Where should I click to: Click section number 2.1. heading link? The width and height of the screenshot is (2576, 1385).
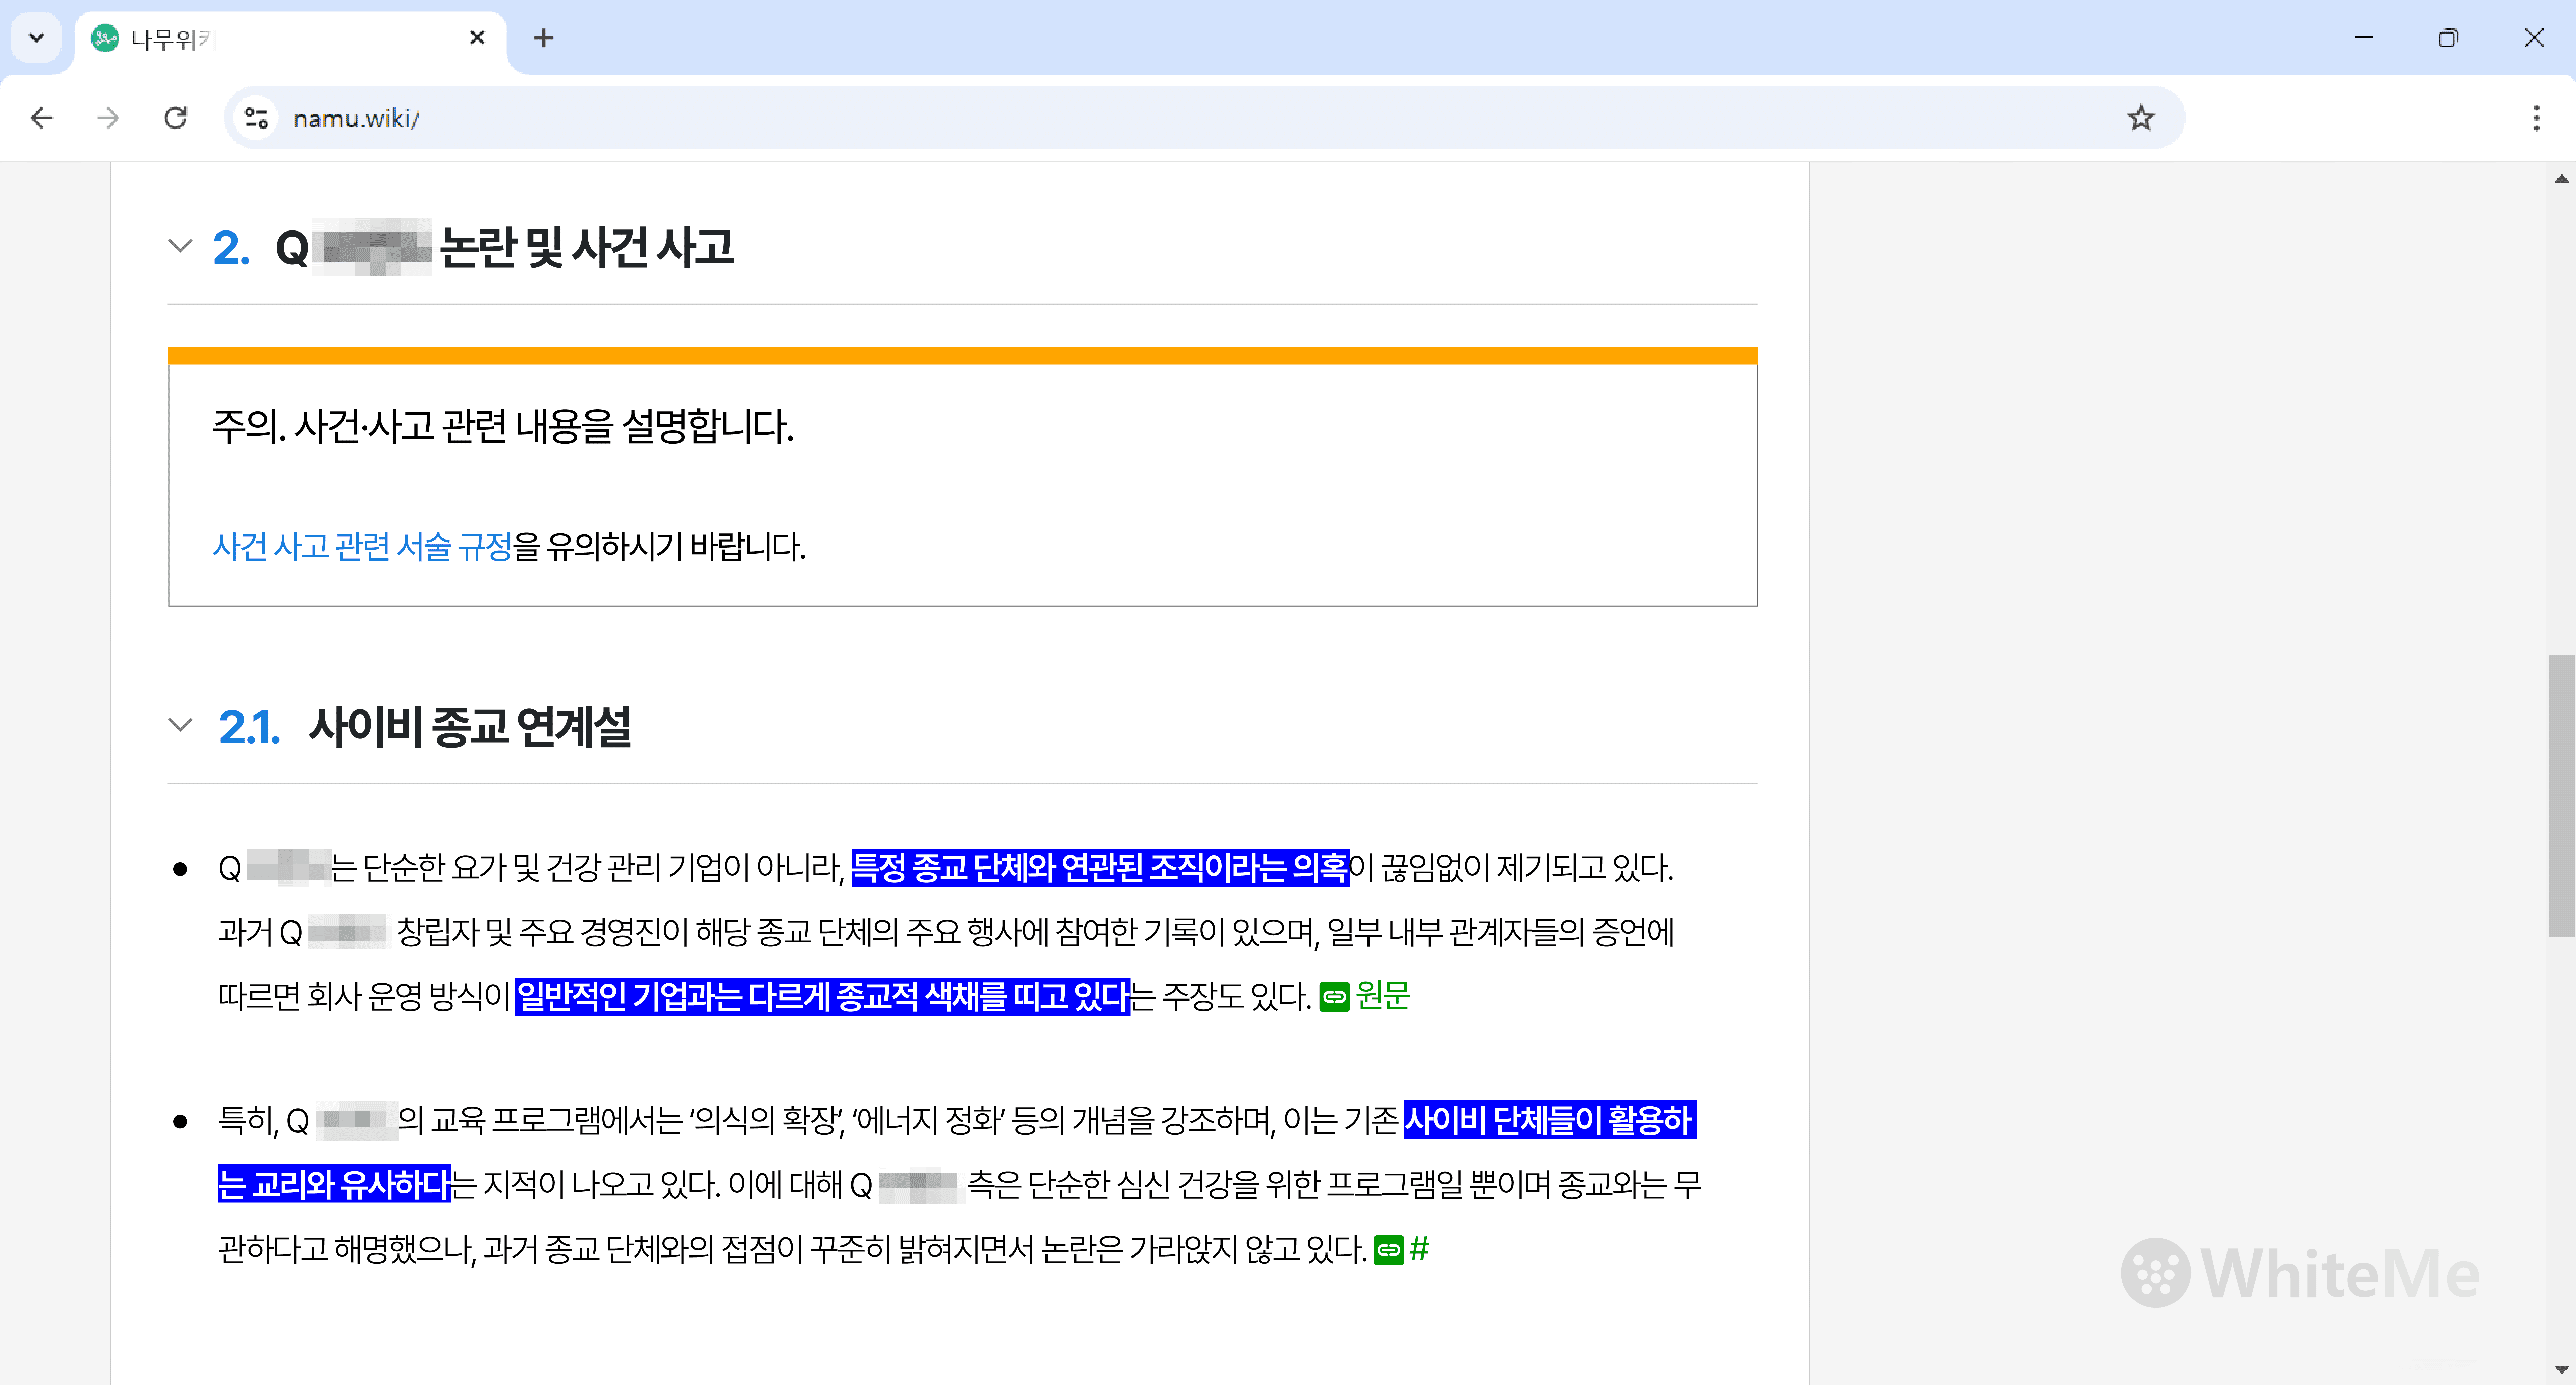pyautogui.click(x=249, y=727)
